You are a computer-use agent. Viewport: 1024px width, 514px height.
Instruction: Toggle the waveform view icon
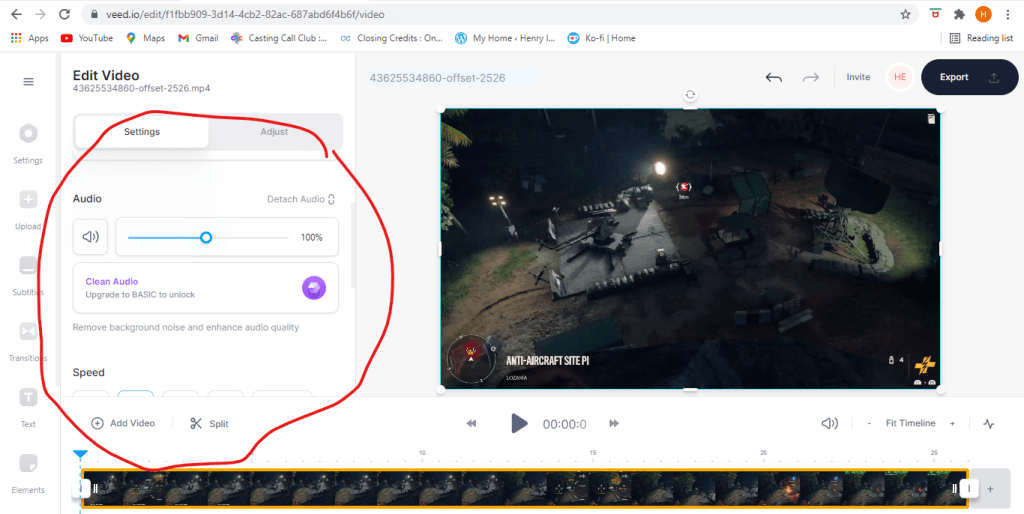(989, 423)
